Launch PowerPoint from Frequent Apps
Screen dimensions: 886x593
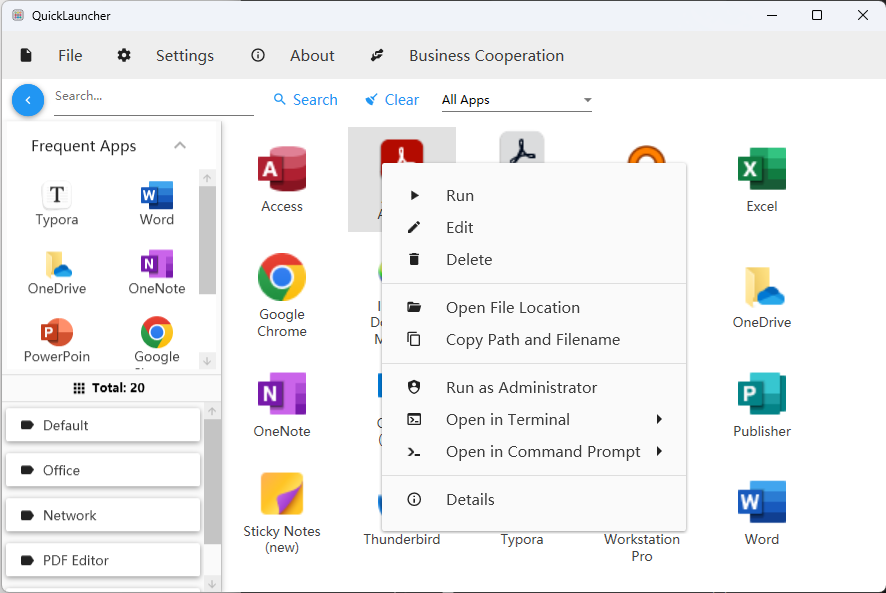click(x=57, y=340)
